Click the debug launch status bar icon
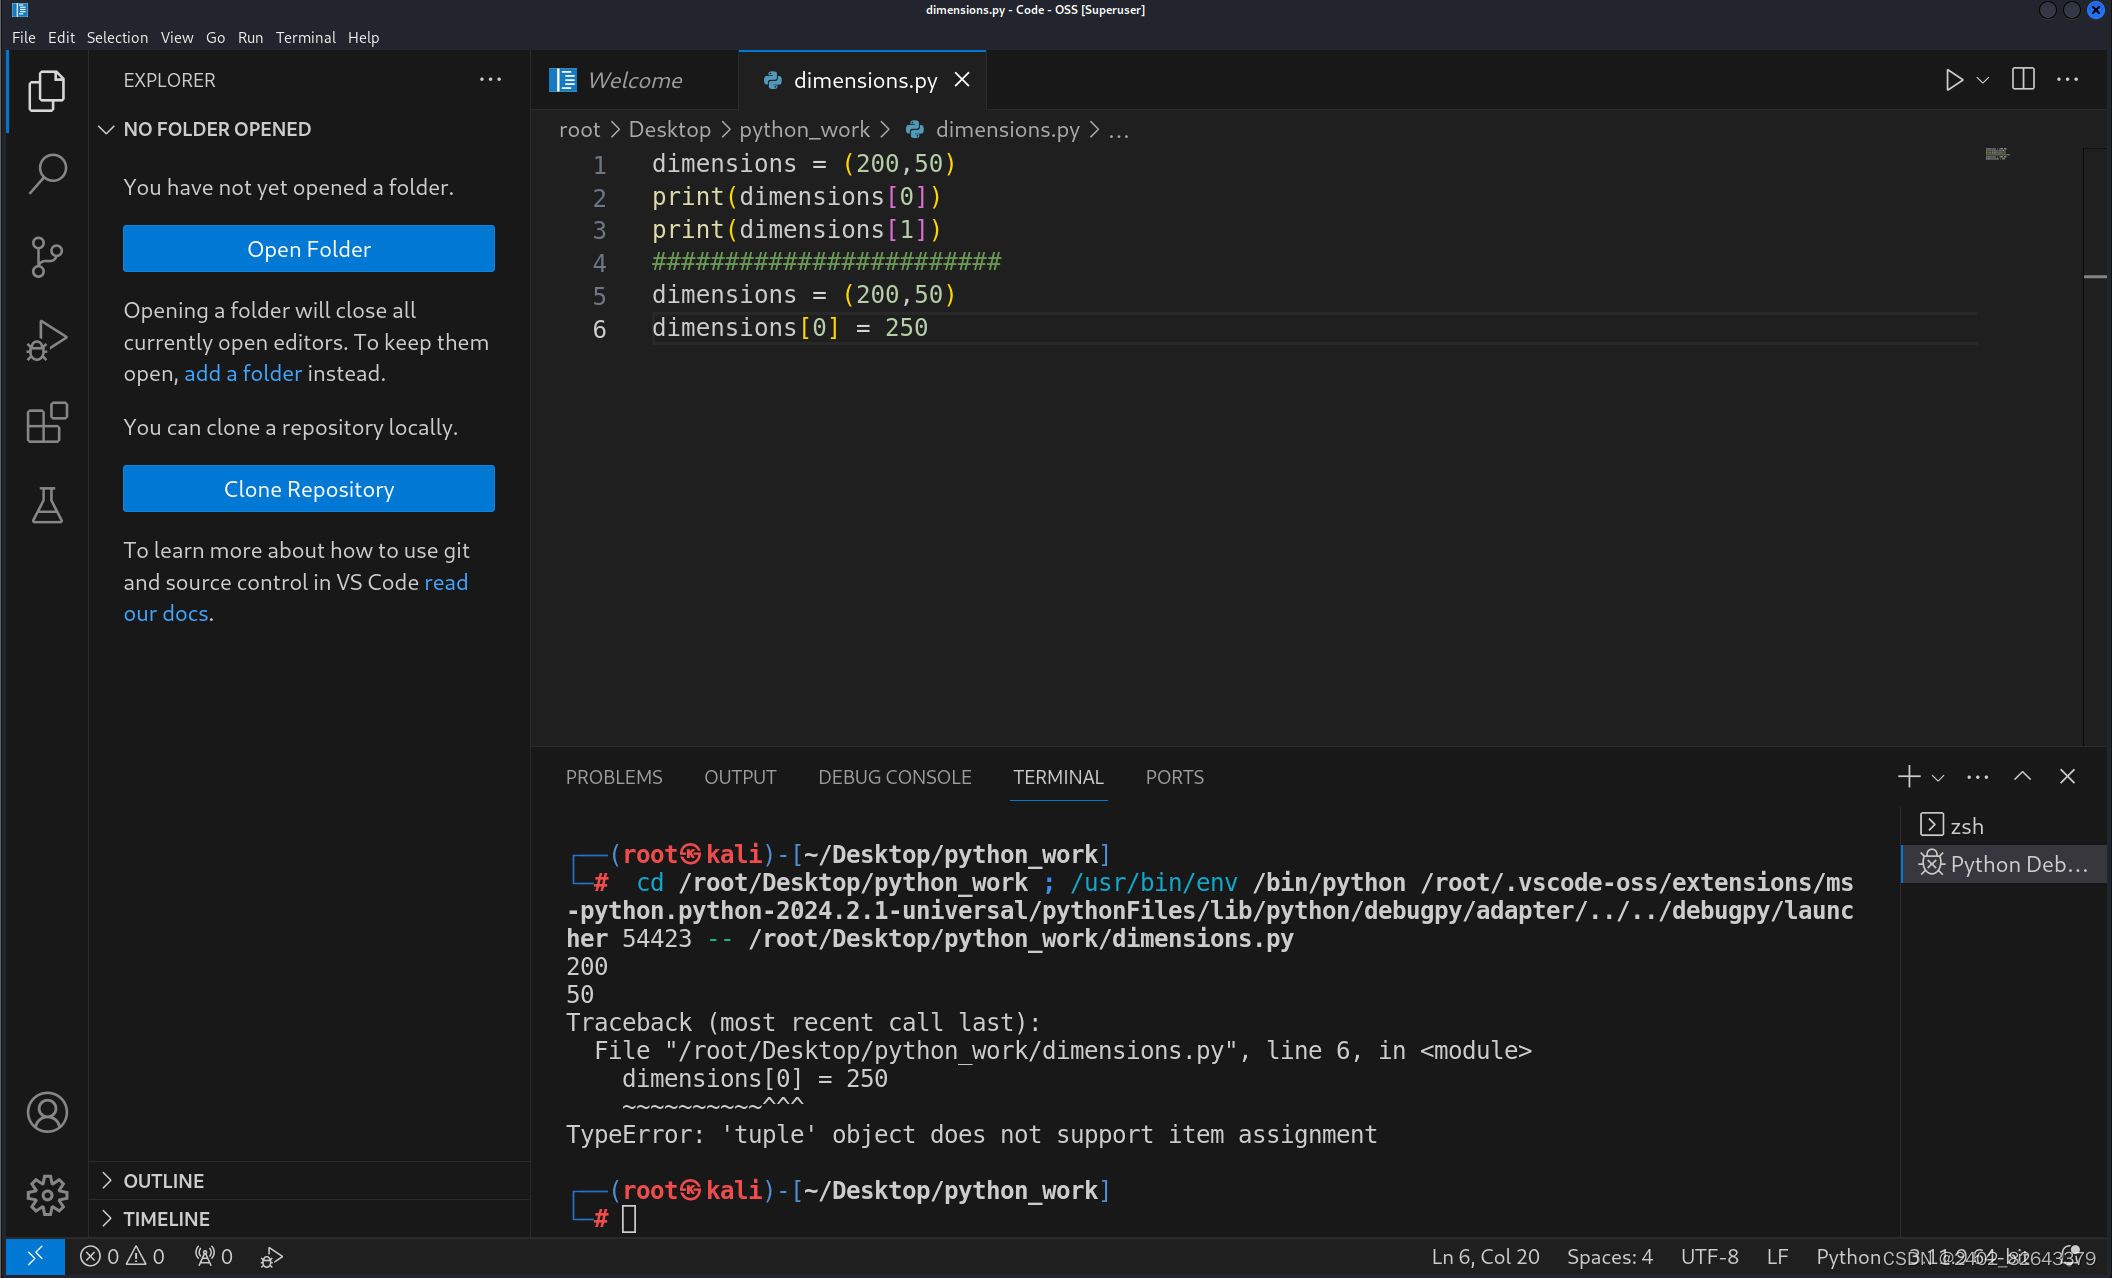The image size is (2112, 1278). point(272,1257)
